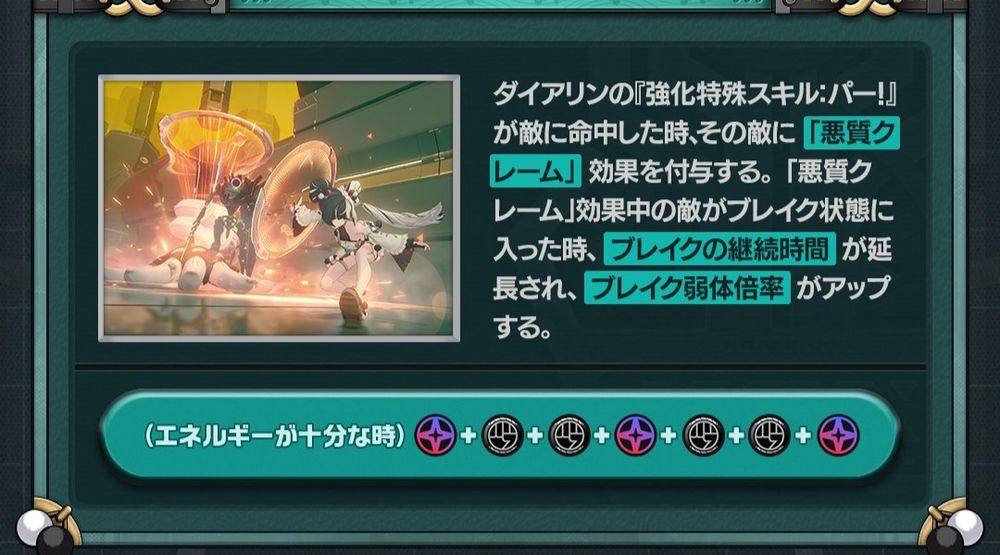Click the third fist basic attack icon
This screenshot has height=555, width=1000.
(x=703, y=435)
